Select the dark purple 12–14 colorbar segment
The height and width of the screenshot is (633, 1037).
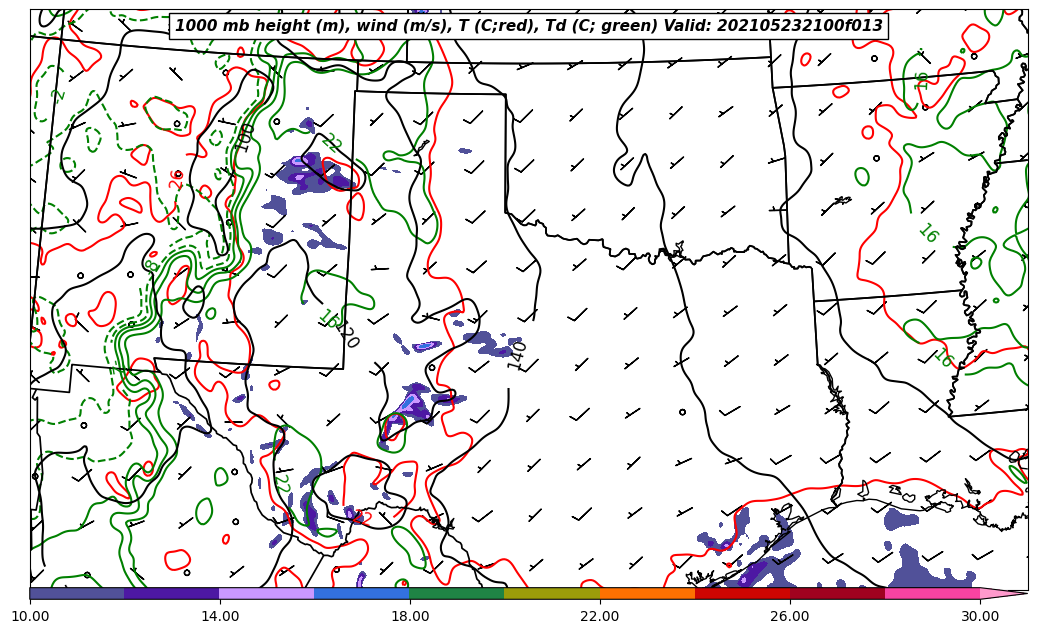click(x=171, y=593)
